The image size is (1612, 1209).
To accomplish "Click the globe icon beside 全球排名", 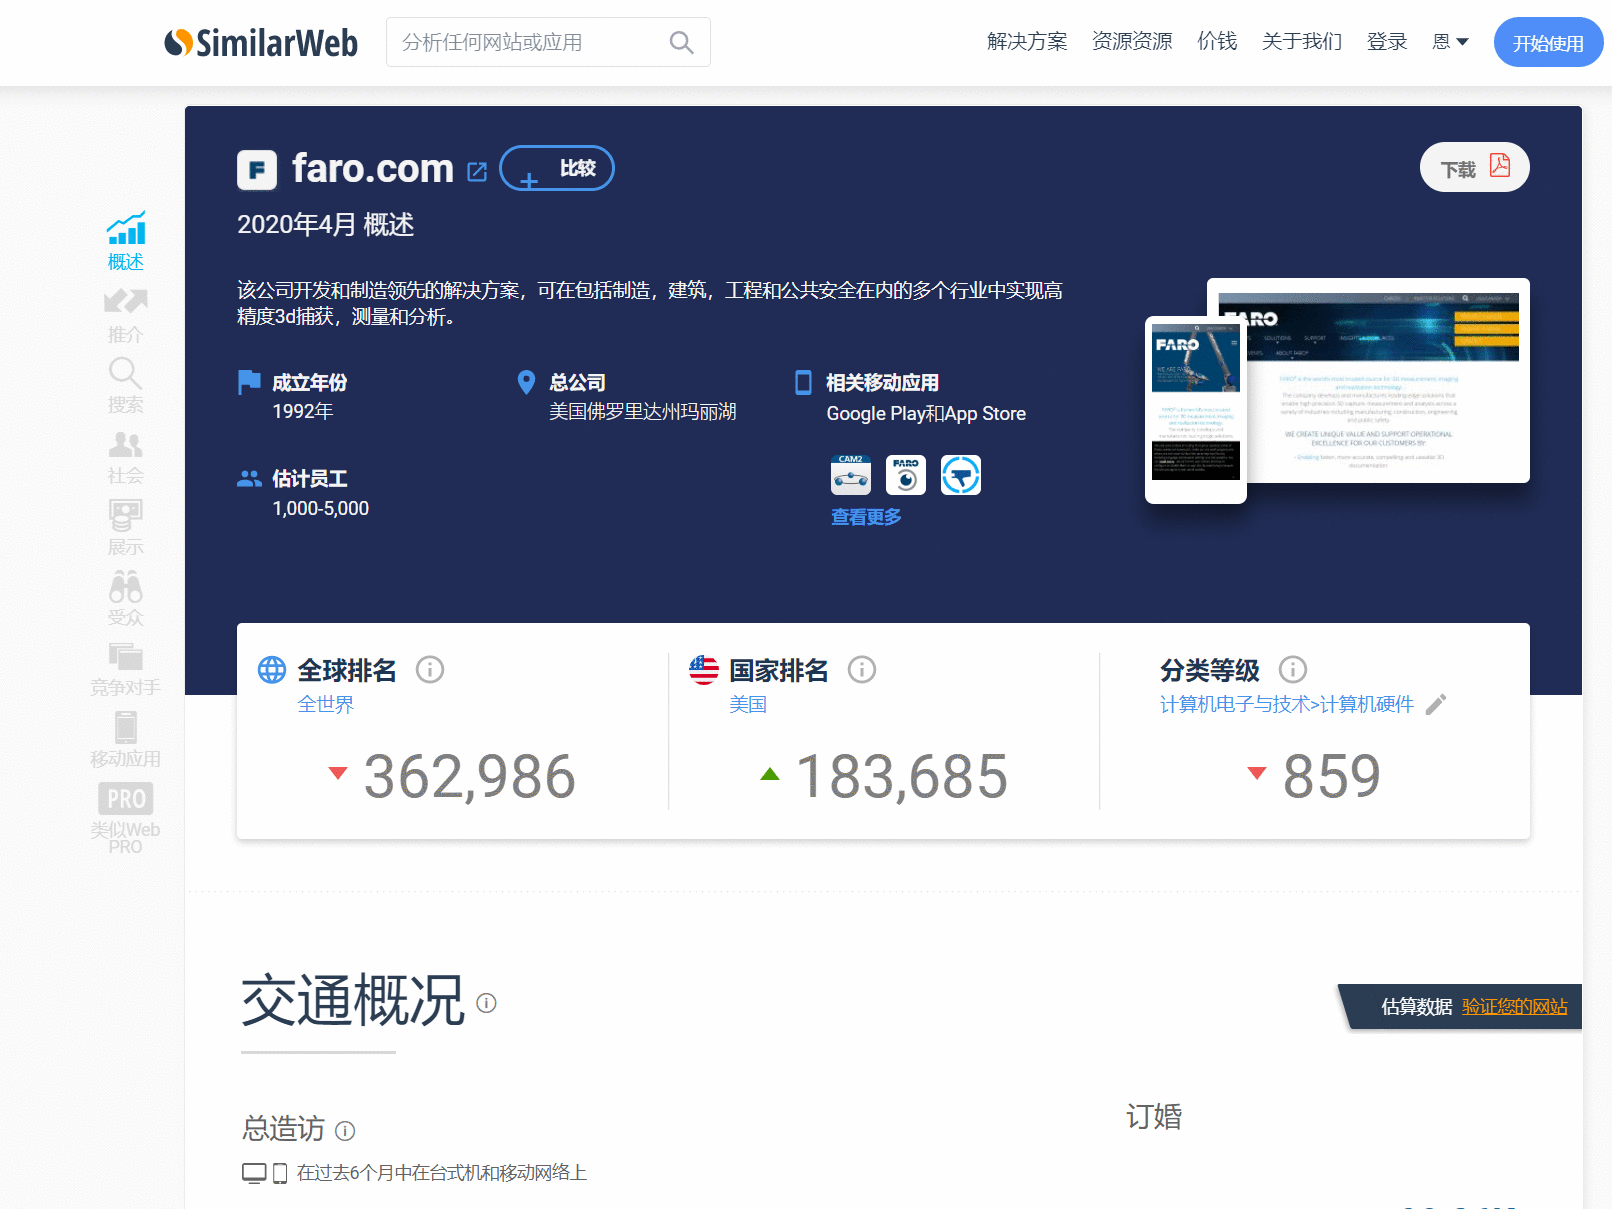I will click(x=272, y=669).
